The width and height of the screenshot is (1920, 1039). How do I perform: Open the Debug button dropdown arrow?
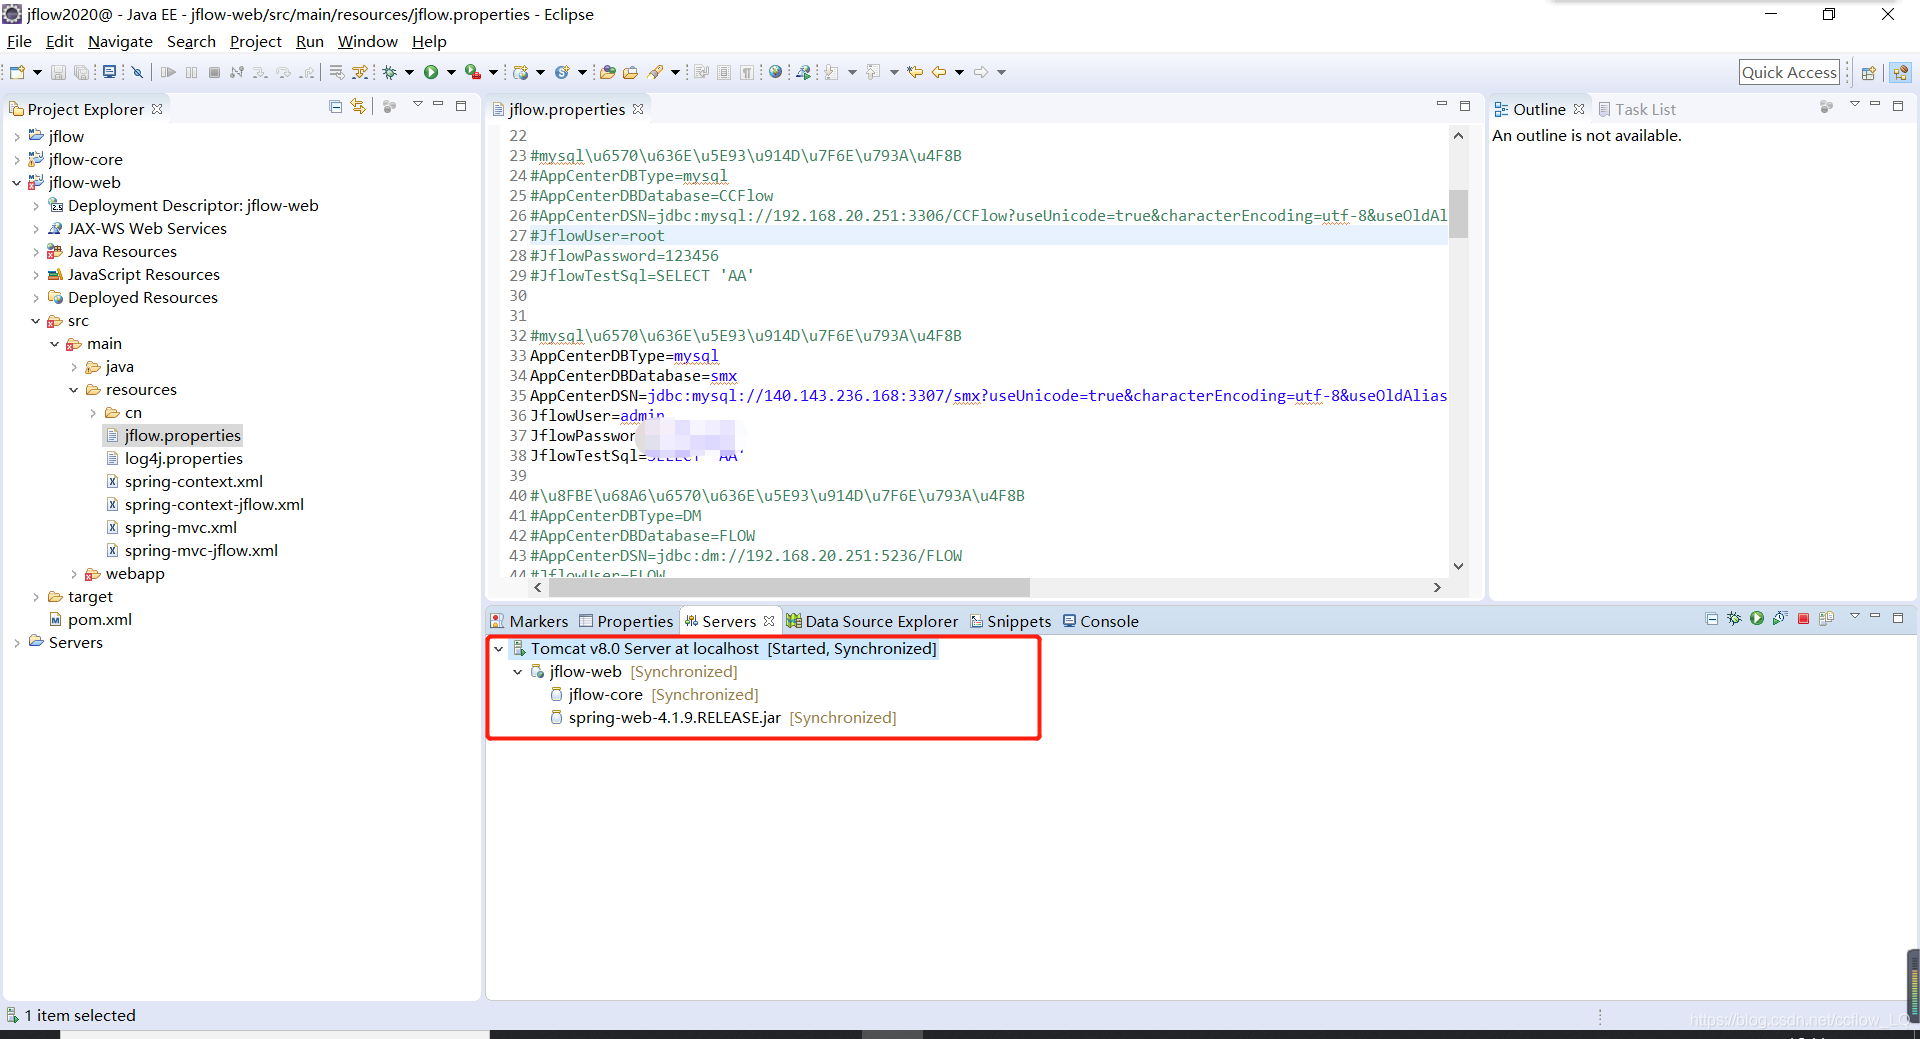tap(409, 72)
